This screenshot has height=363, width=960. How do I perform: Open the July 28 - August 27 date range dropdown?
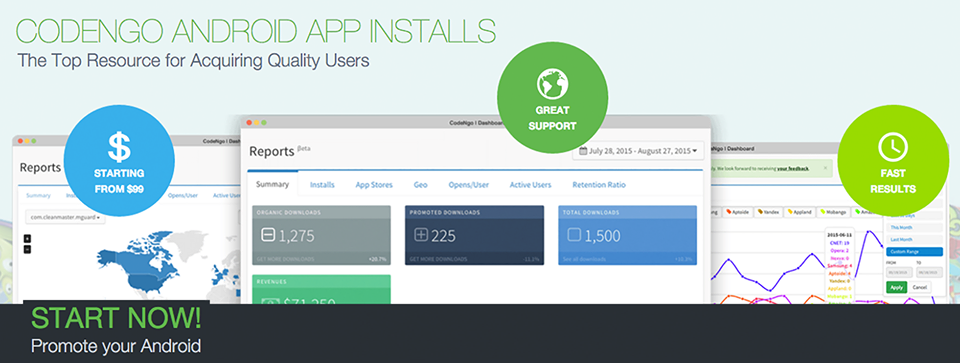point(638,151)
